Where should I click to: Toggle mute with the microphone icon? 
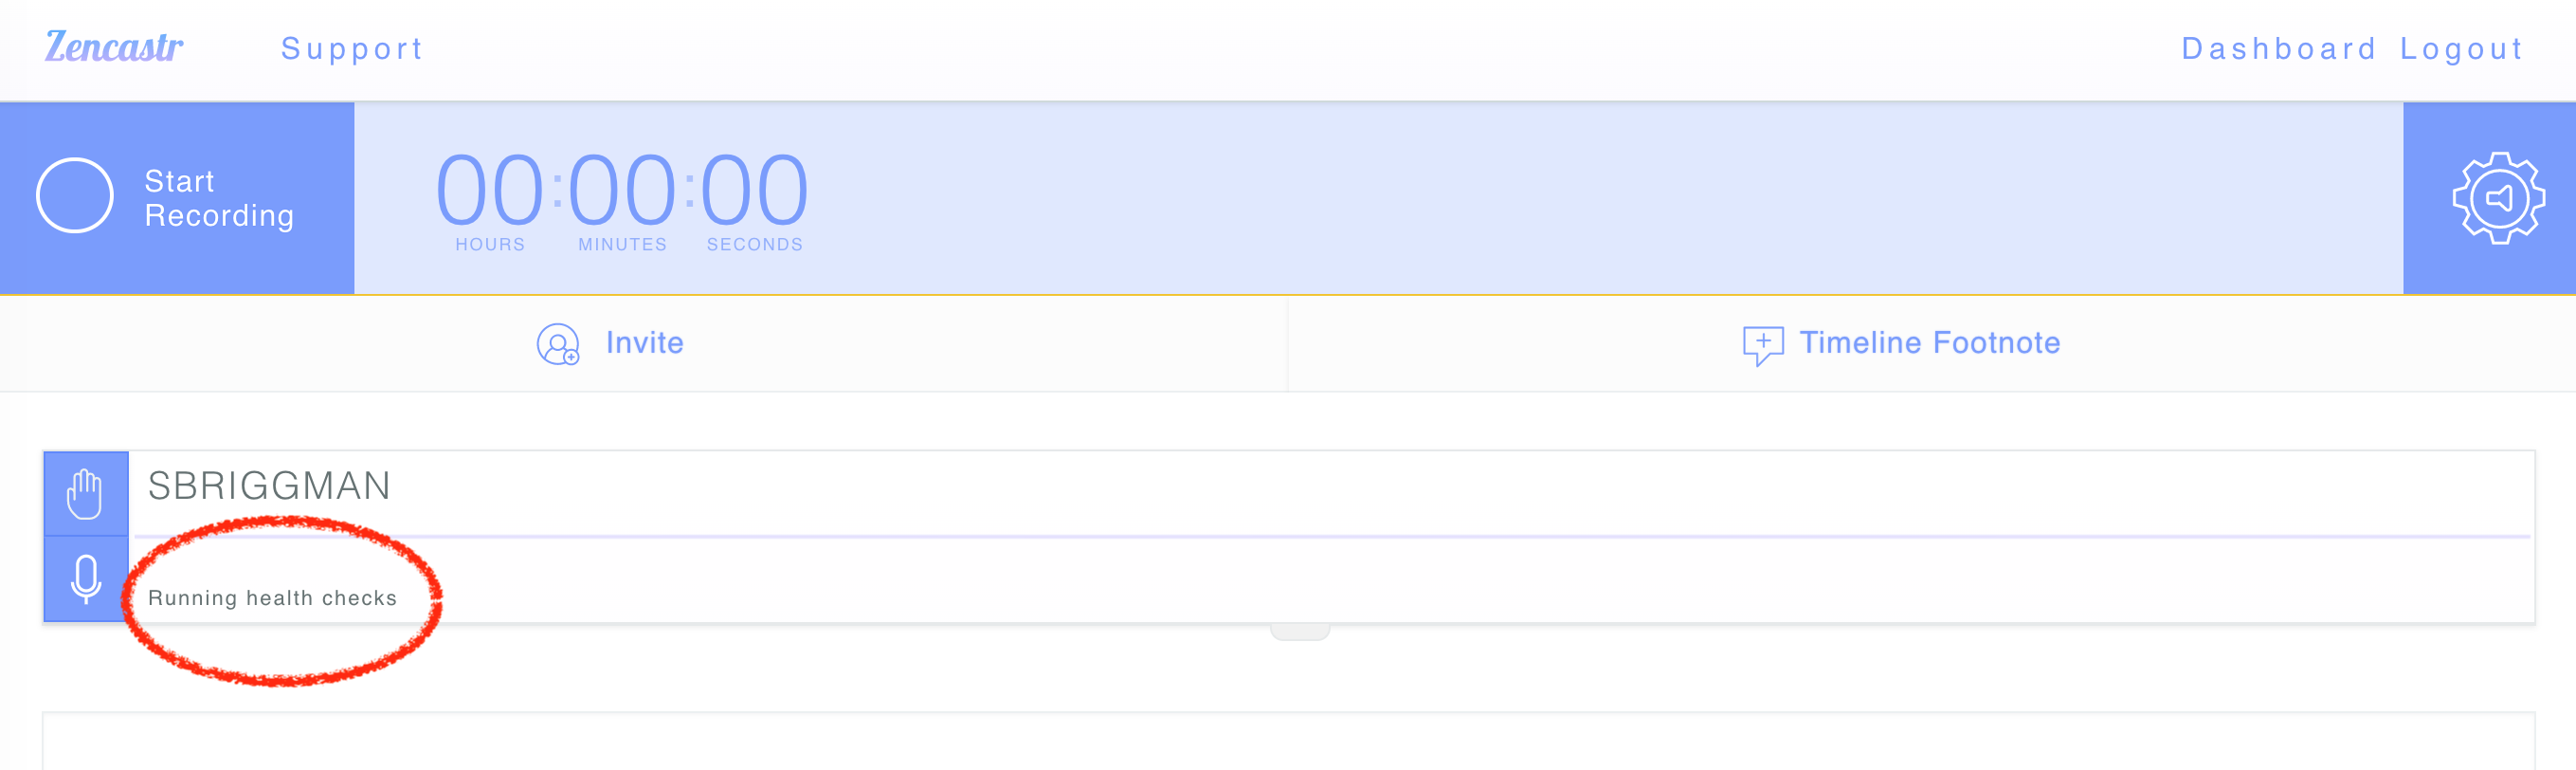(86, 579)
